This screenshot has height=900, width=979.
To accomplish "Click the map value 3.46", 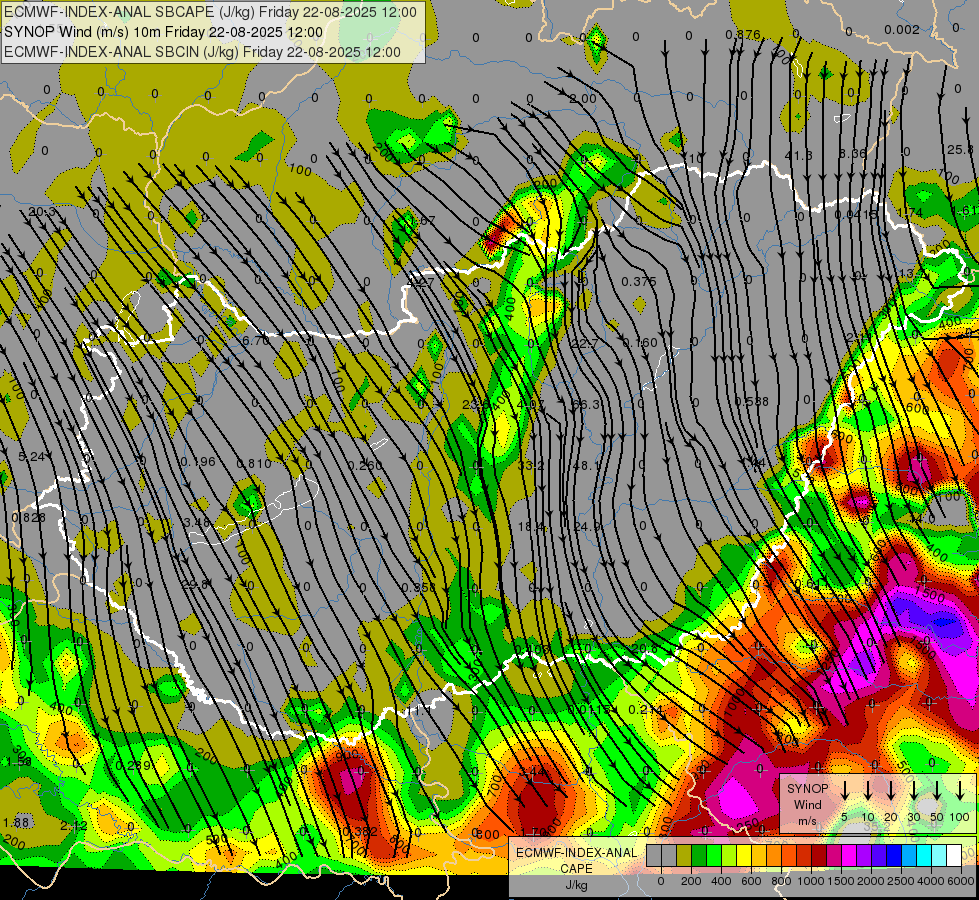I will tap(197, 522).
